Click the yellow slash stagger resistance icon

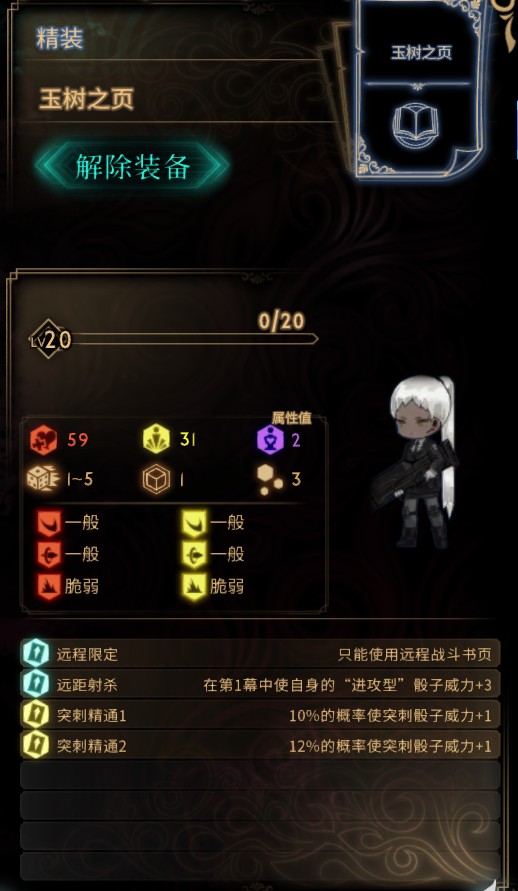[x=194, y=523]
